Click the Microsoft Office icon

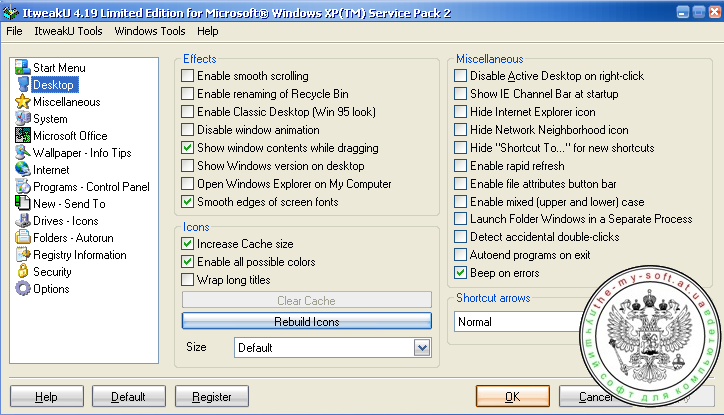point(22,136)
